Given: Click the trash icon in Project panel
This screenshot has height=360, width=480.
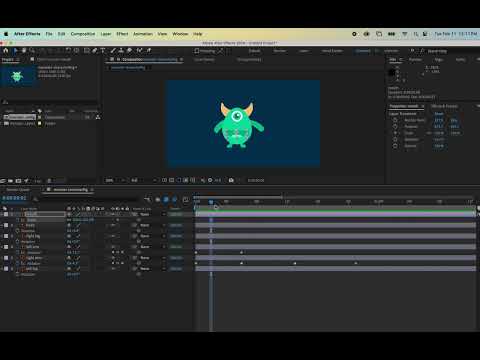Looking at the screenshot, I should pos(49,181).
